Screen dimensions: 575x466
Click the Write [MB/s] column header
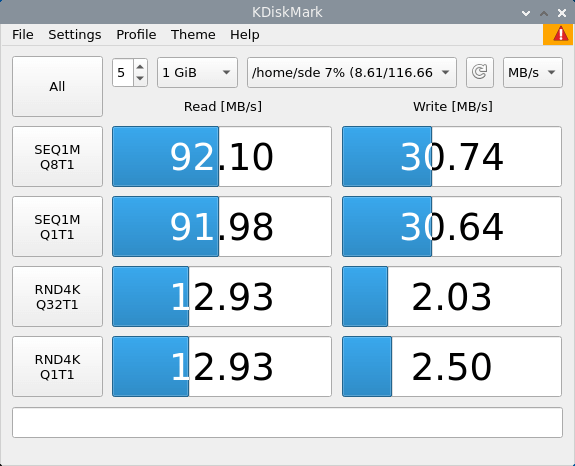[453, 107]
